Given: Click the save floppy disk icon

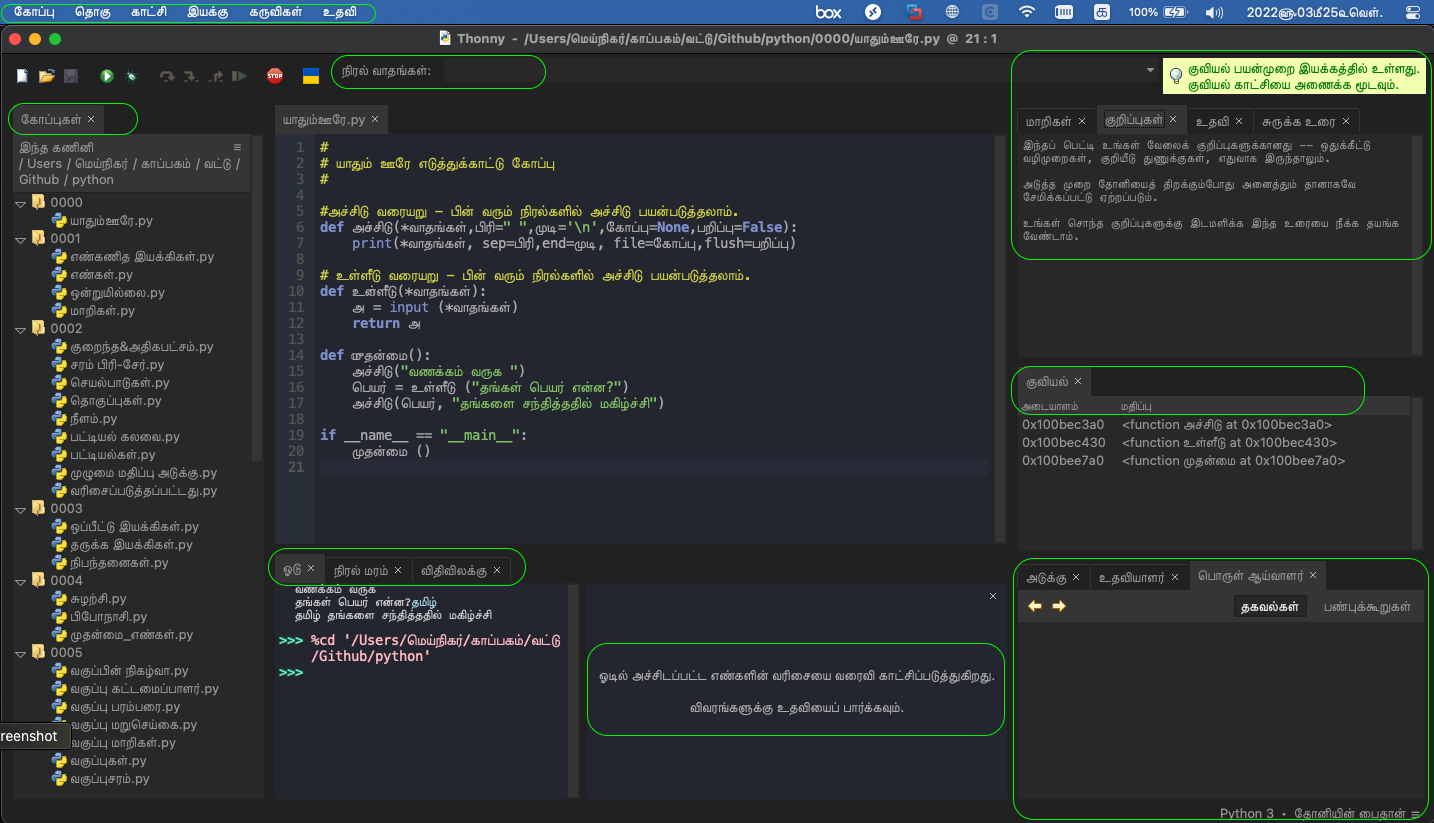Looking at the screenshot, I should coord(71,76).
